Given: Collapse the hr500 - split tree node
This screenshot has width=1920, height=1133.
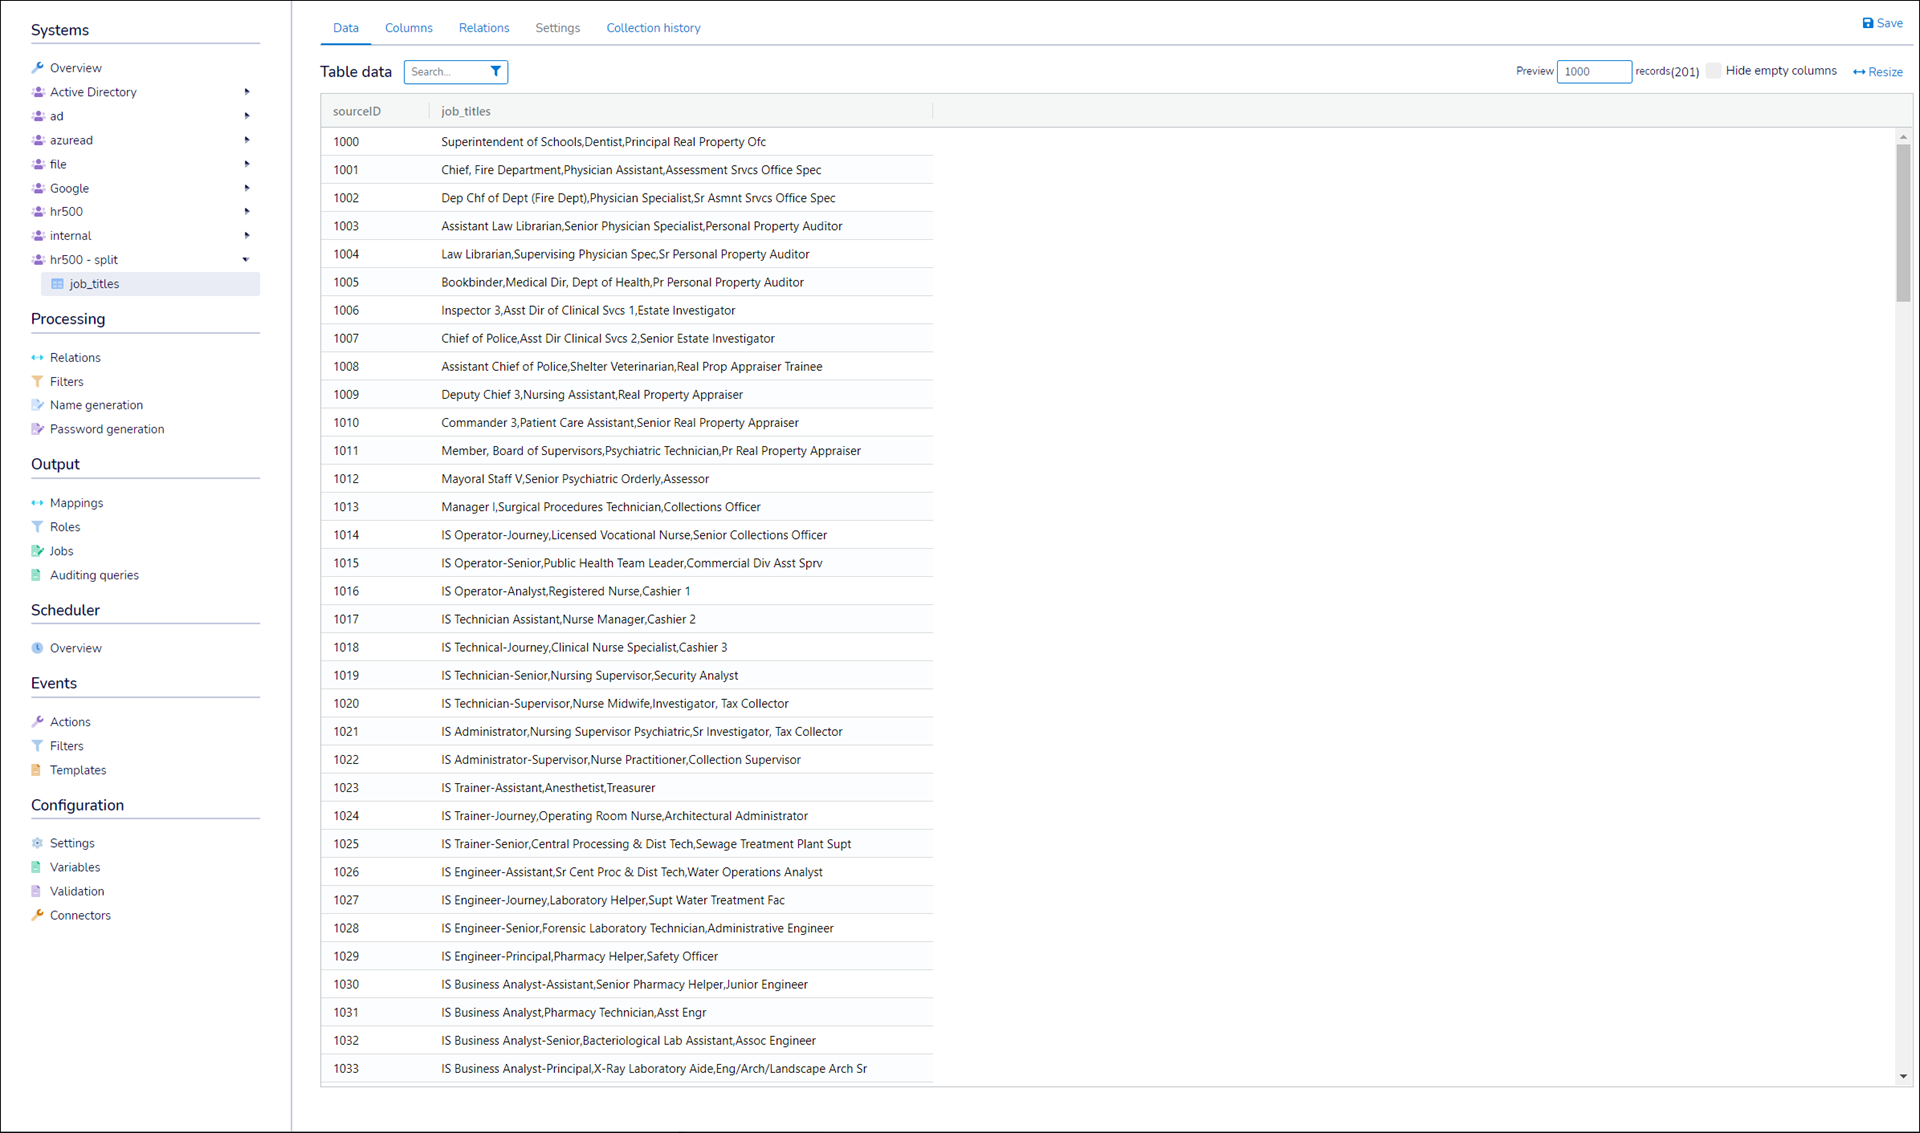Looking at the screenshot, I should click(x=246, y=260).
